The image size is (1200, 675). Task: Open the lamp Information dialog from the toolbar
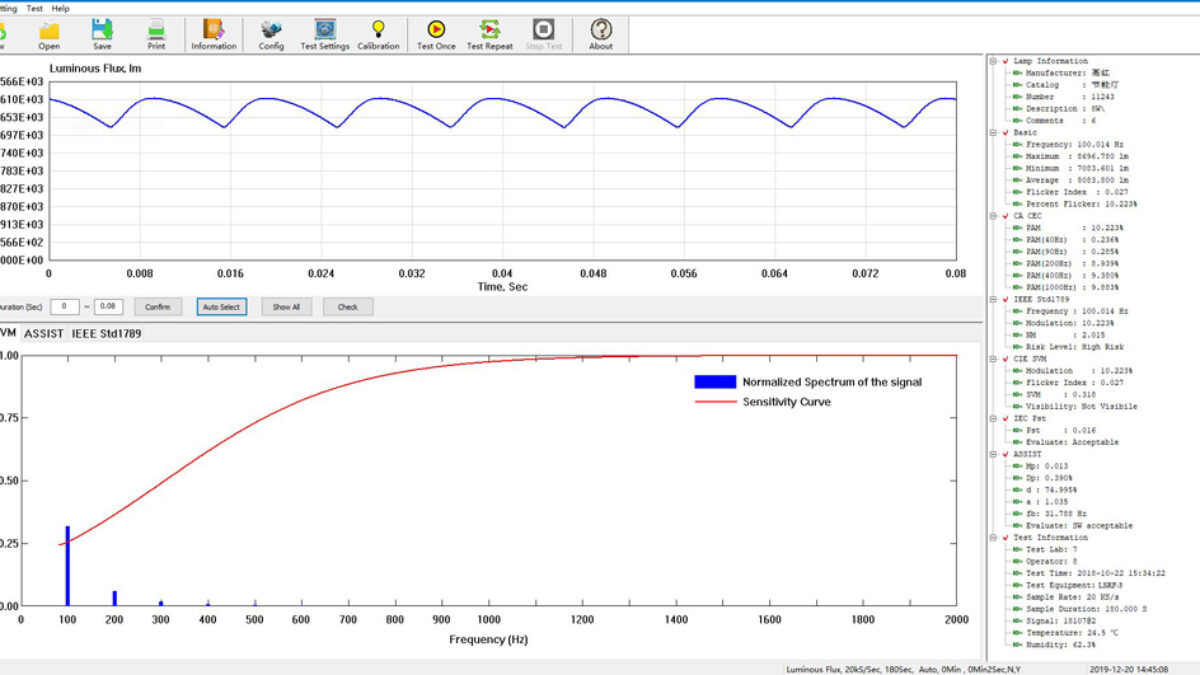tap(214, 34)
